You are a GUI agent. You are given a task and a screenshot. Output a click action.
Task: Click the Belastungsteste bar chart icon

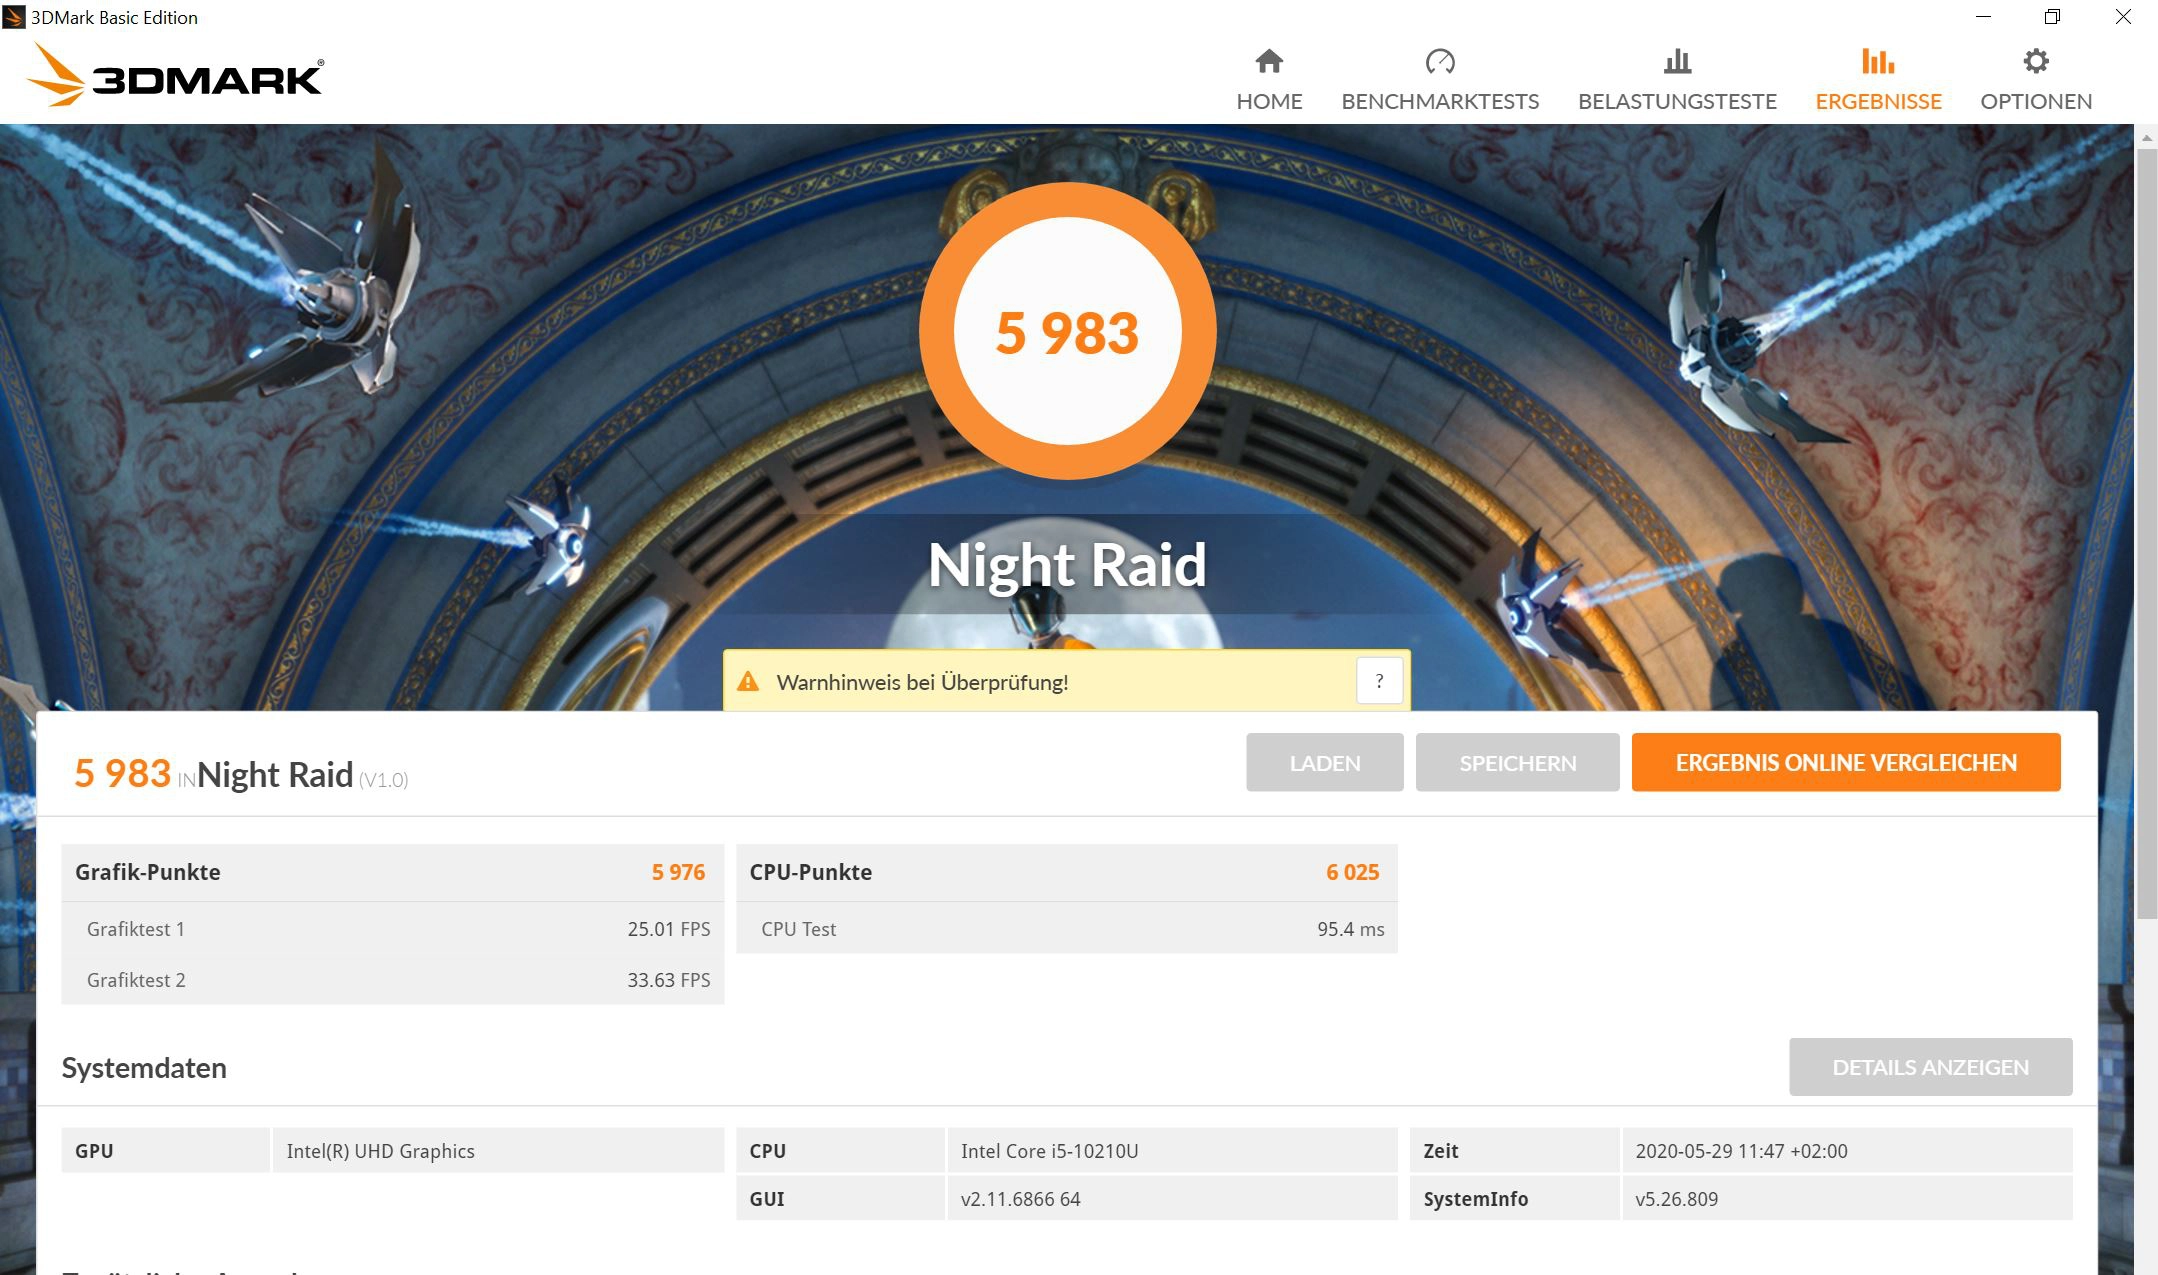click(x=1677, y=61)
